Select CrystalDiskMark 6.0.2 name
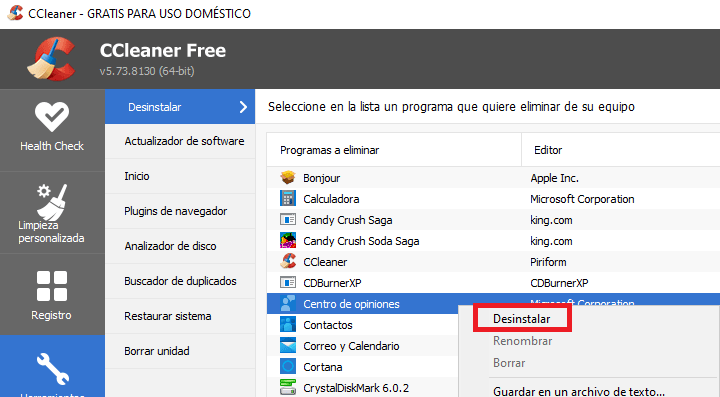Image resolution: width=720 pixels, height=397 pixels. [356, 388]
